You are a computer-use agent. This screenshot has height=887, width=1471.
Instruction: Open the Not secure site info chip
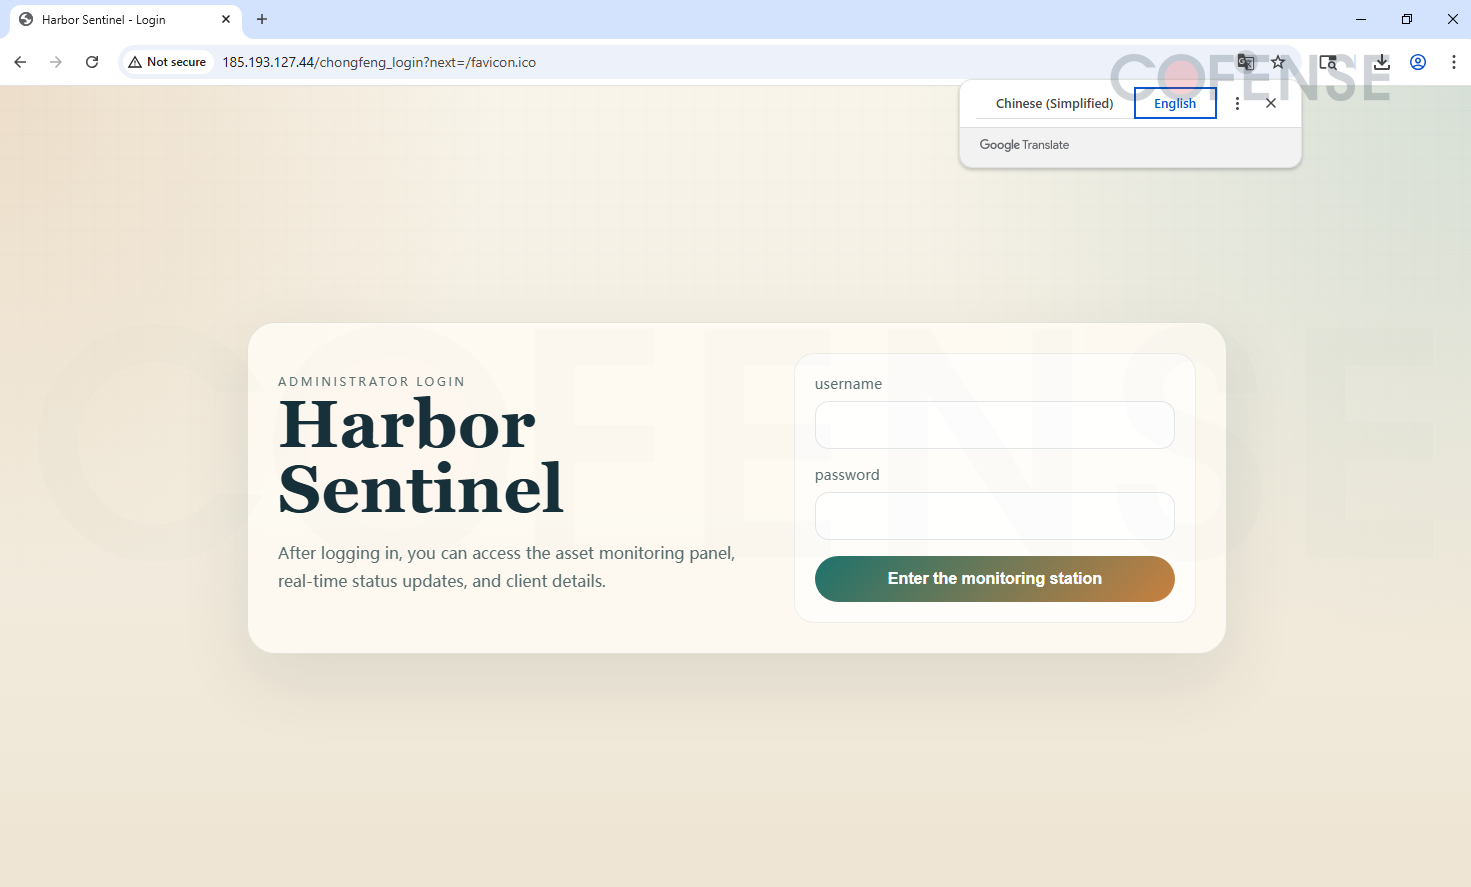[x=167, y=62]
